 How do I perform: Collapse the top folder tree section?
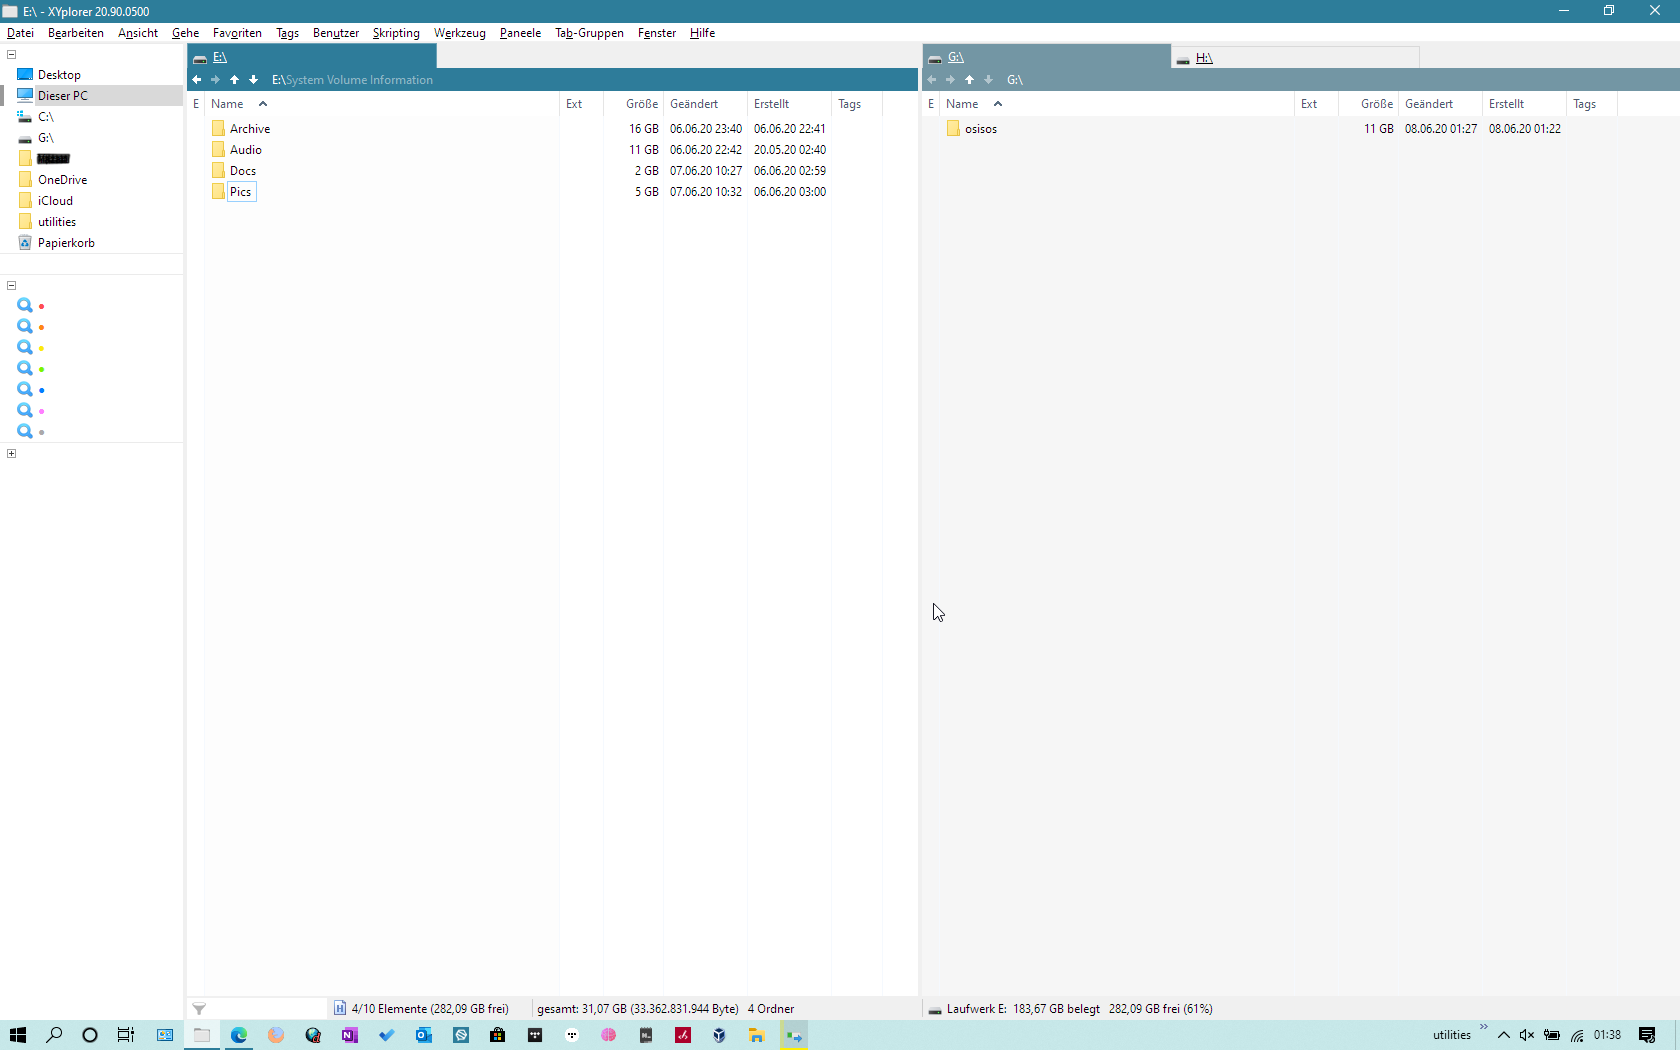12,55
